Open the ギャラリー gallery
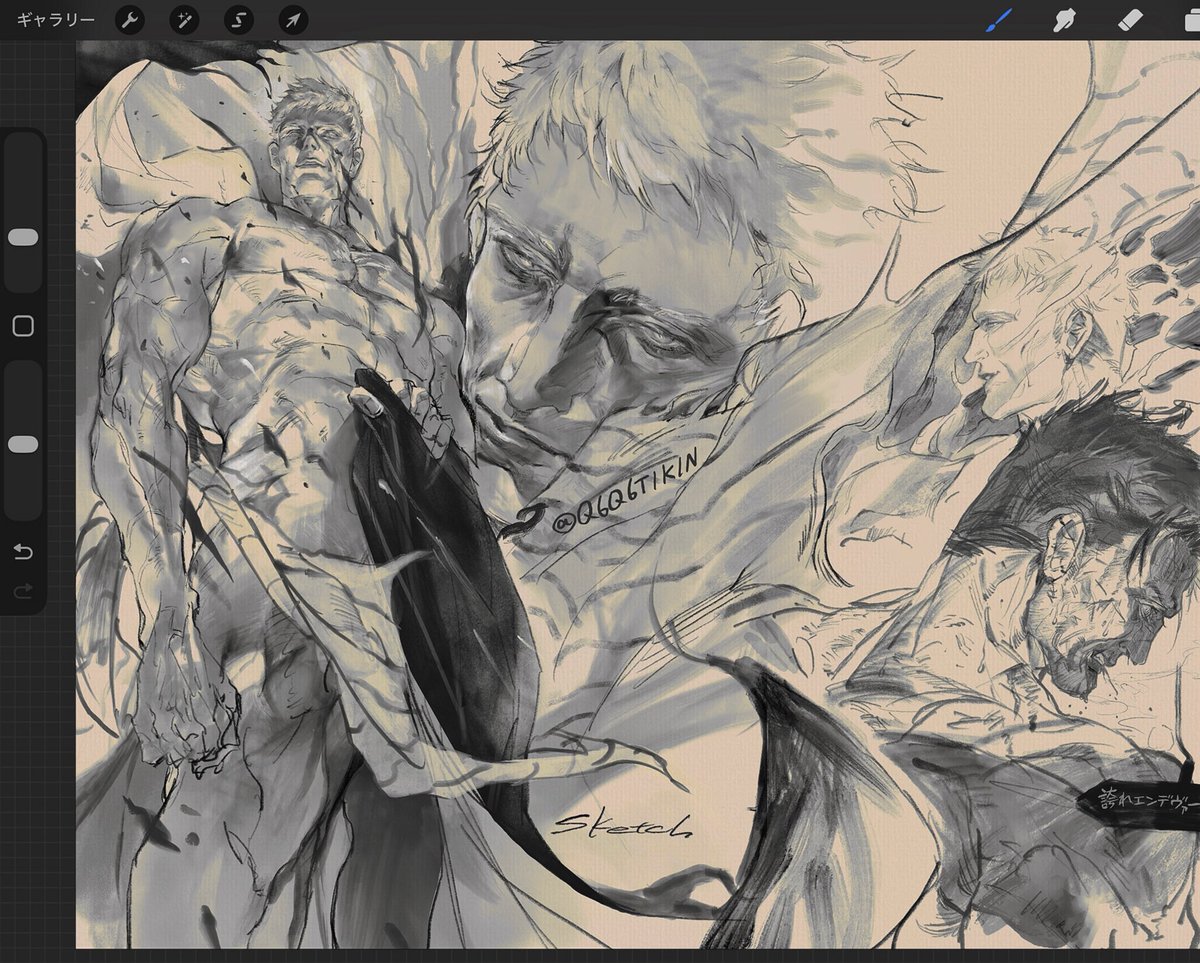 [56, 19]
